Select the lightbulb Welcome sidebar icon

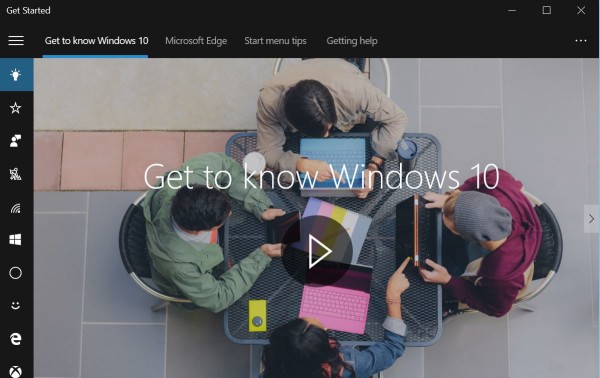16,75
